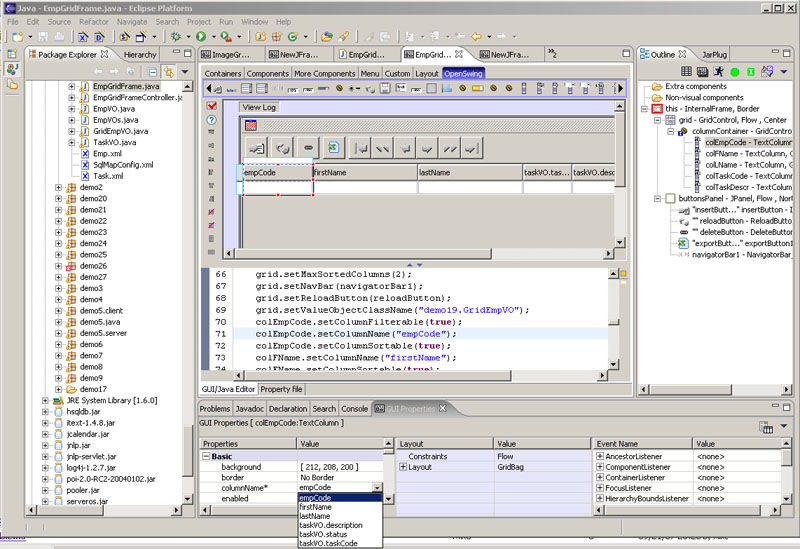Click Link with Editor icon in Package Explorer
800x549 pixels.
coord(169,73)
